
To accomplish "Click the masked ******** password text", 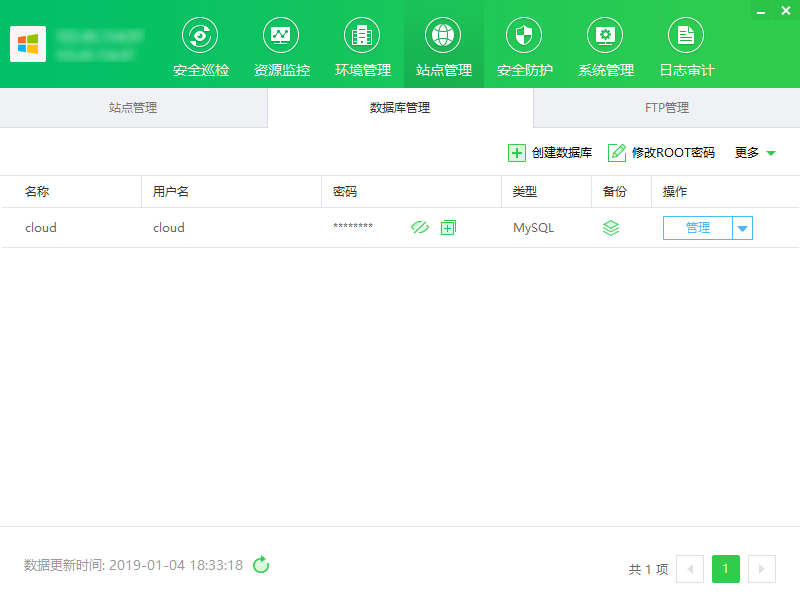I will (353, 226).
